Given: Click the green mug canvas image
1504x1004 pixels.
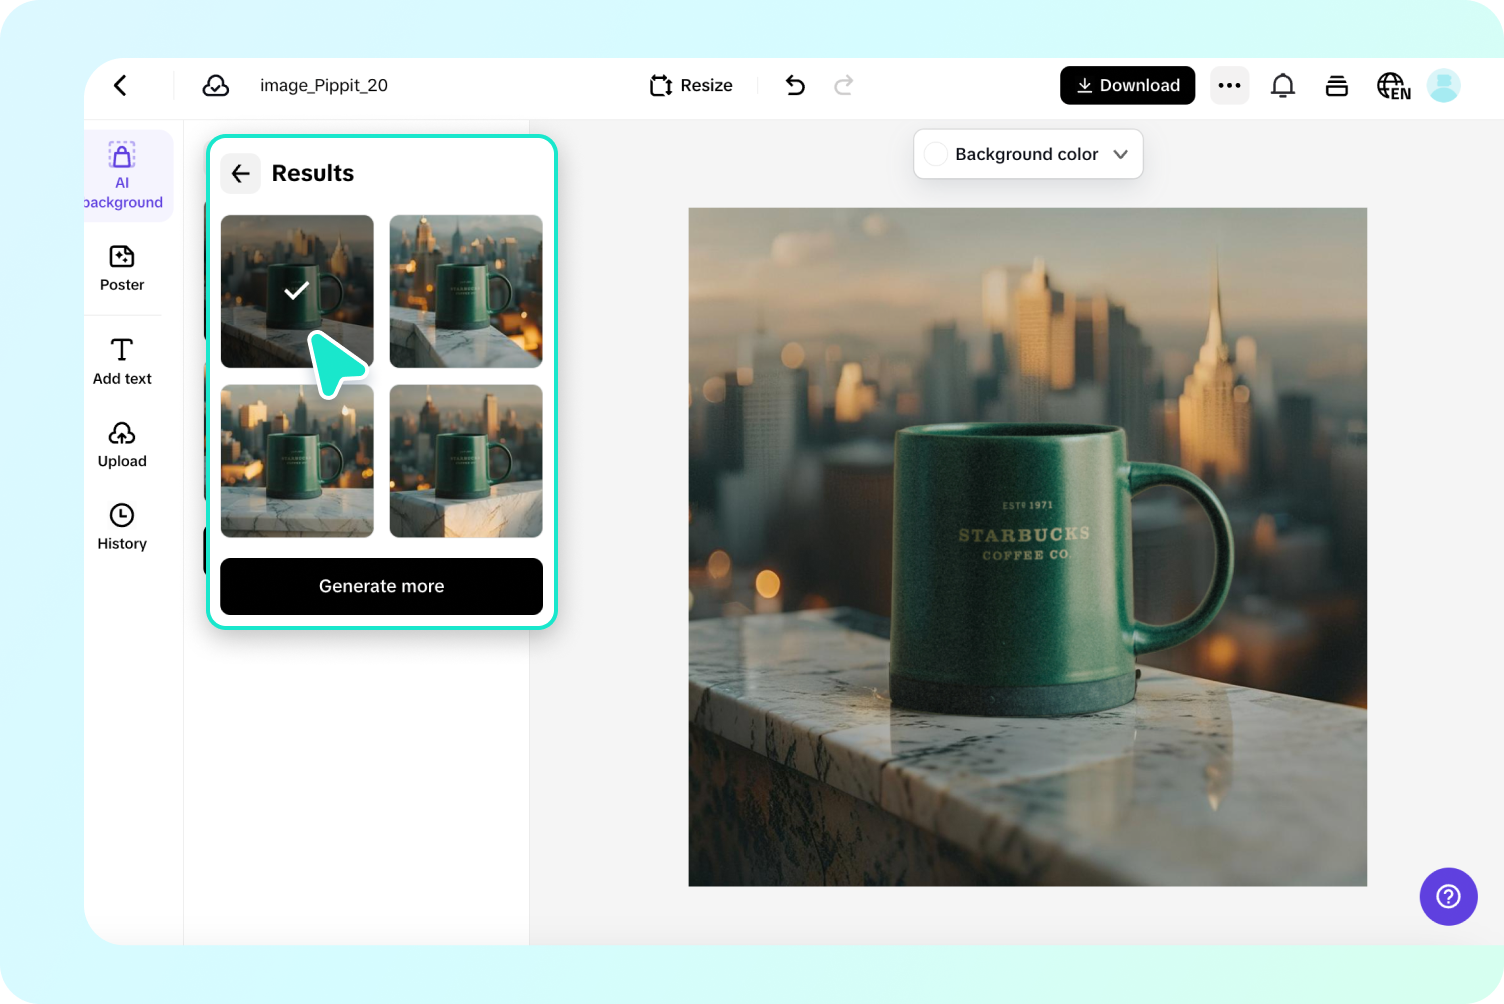Looking at the screenshot, I should click(1027, 547).
